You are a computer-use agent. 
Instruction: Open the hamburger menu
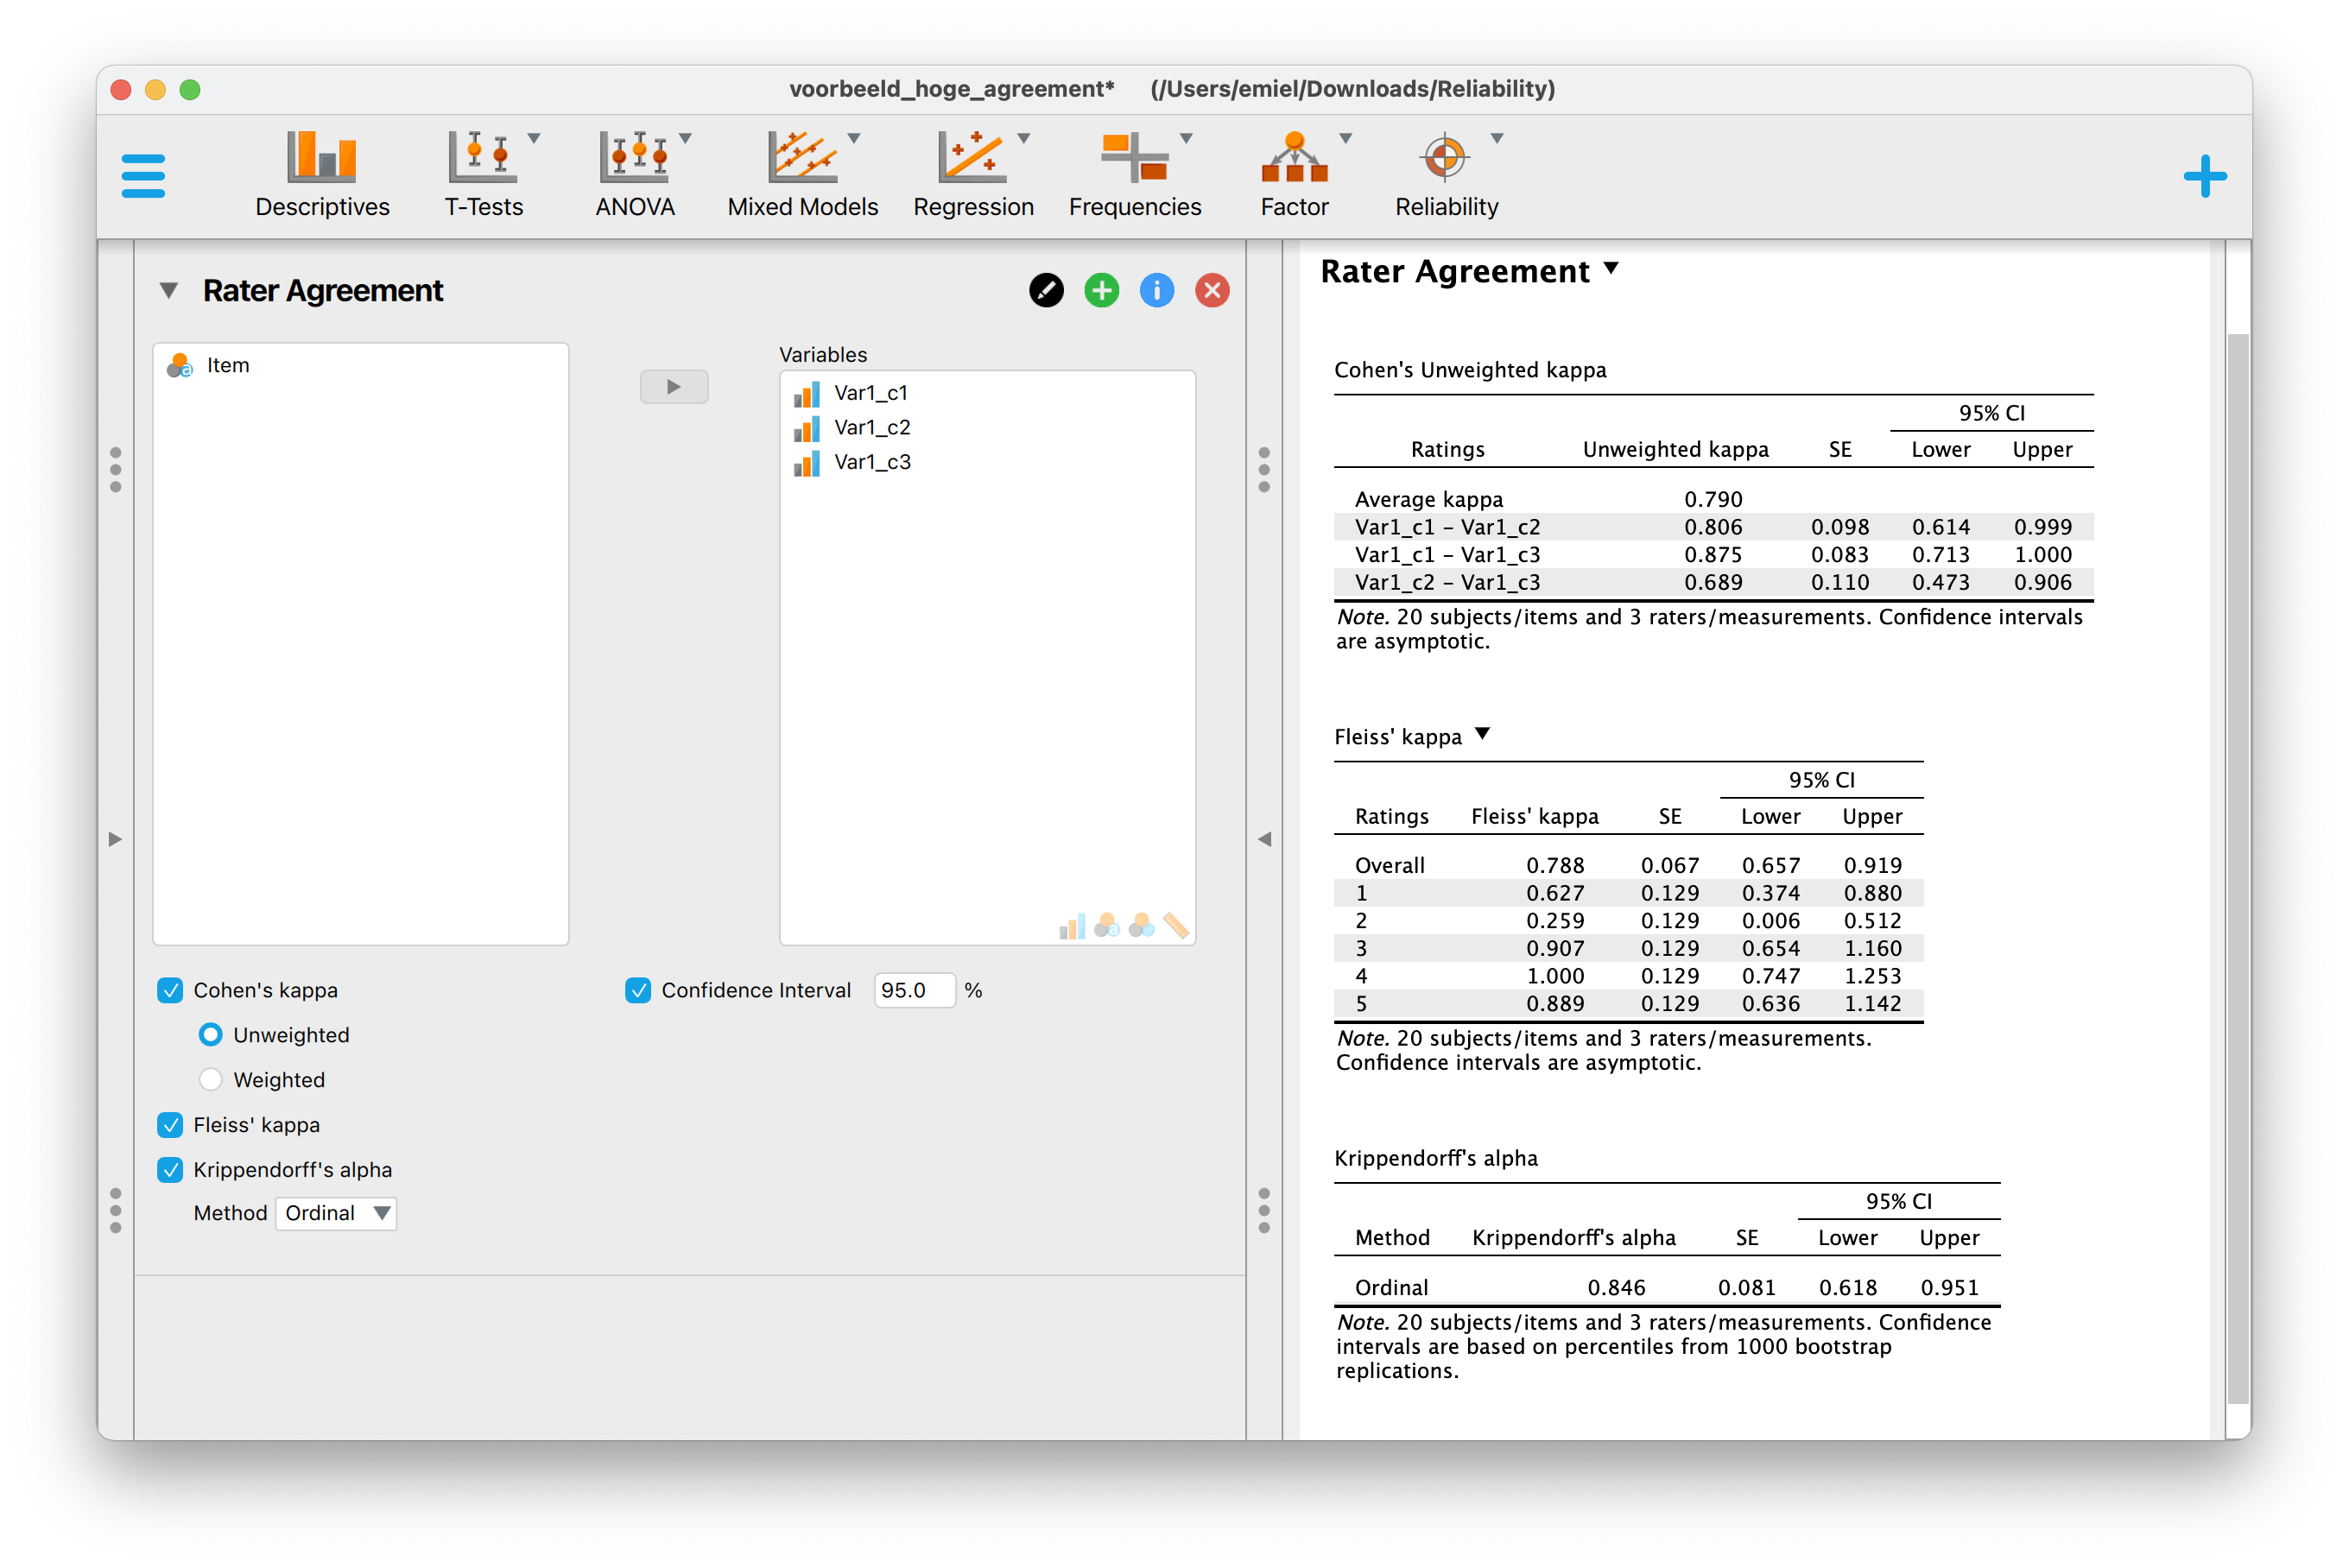click(143, 175)
